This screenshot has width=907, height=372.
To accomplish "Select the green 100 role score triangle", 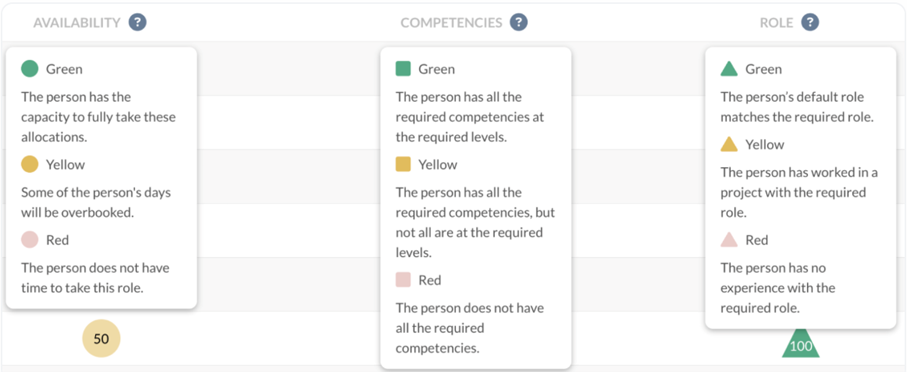I will pyautogui.click(x=801, y=344).
